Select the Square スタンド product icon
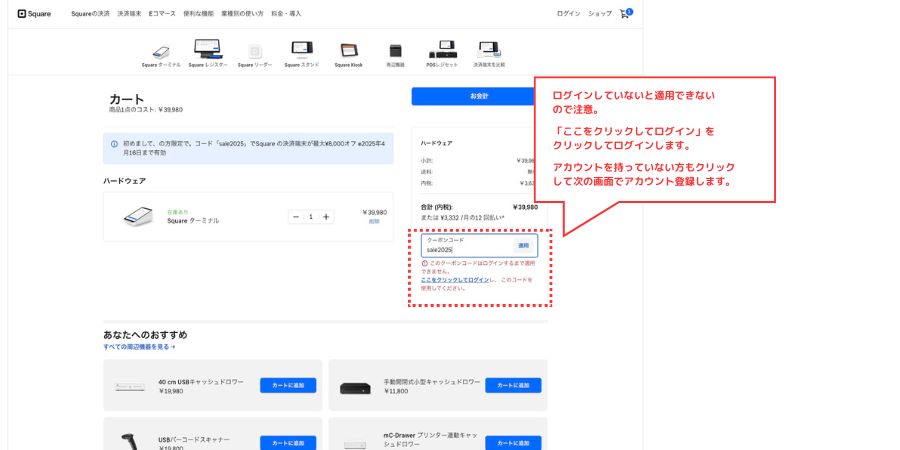The height and width of the screenshot is (450, 900). coord(302,50)
